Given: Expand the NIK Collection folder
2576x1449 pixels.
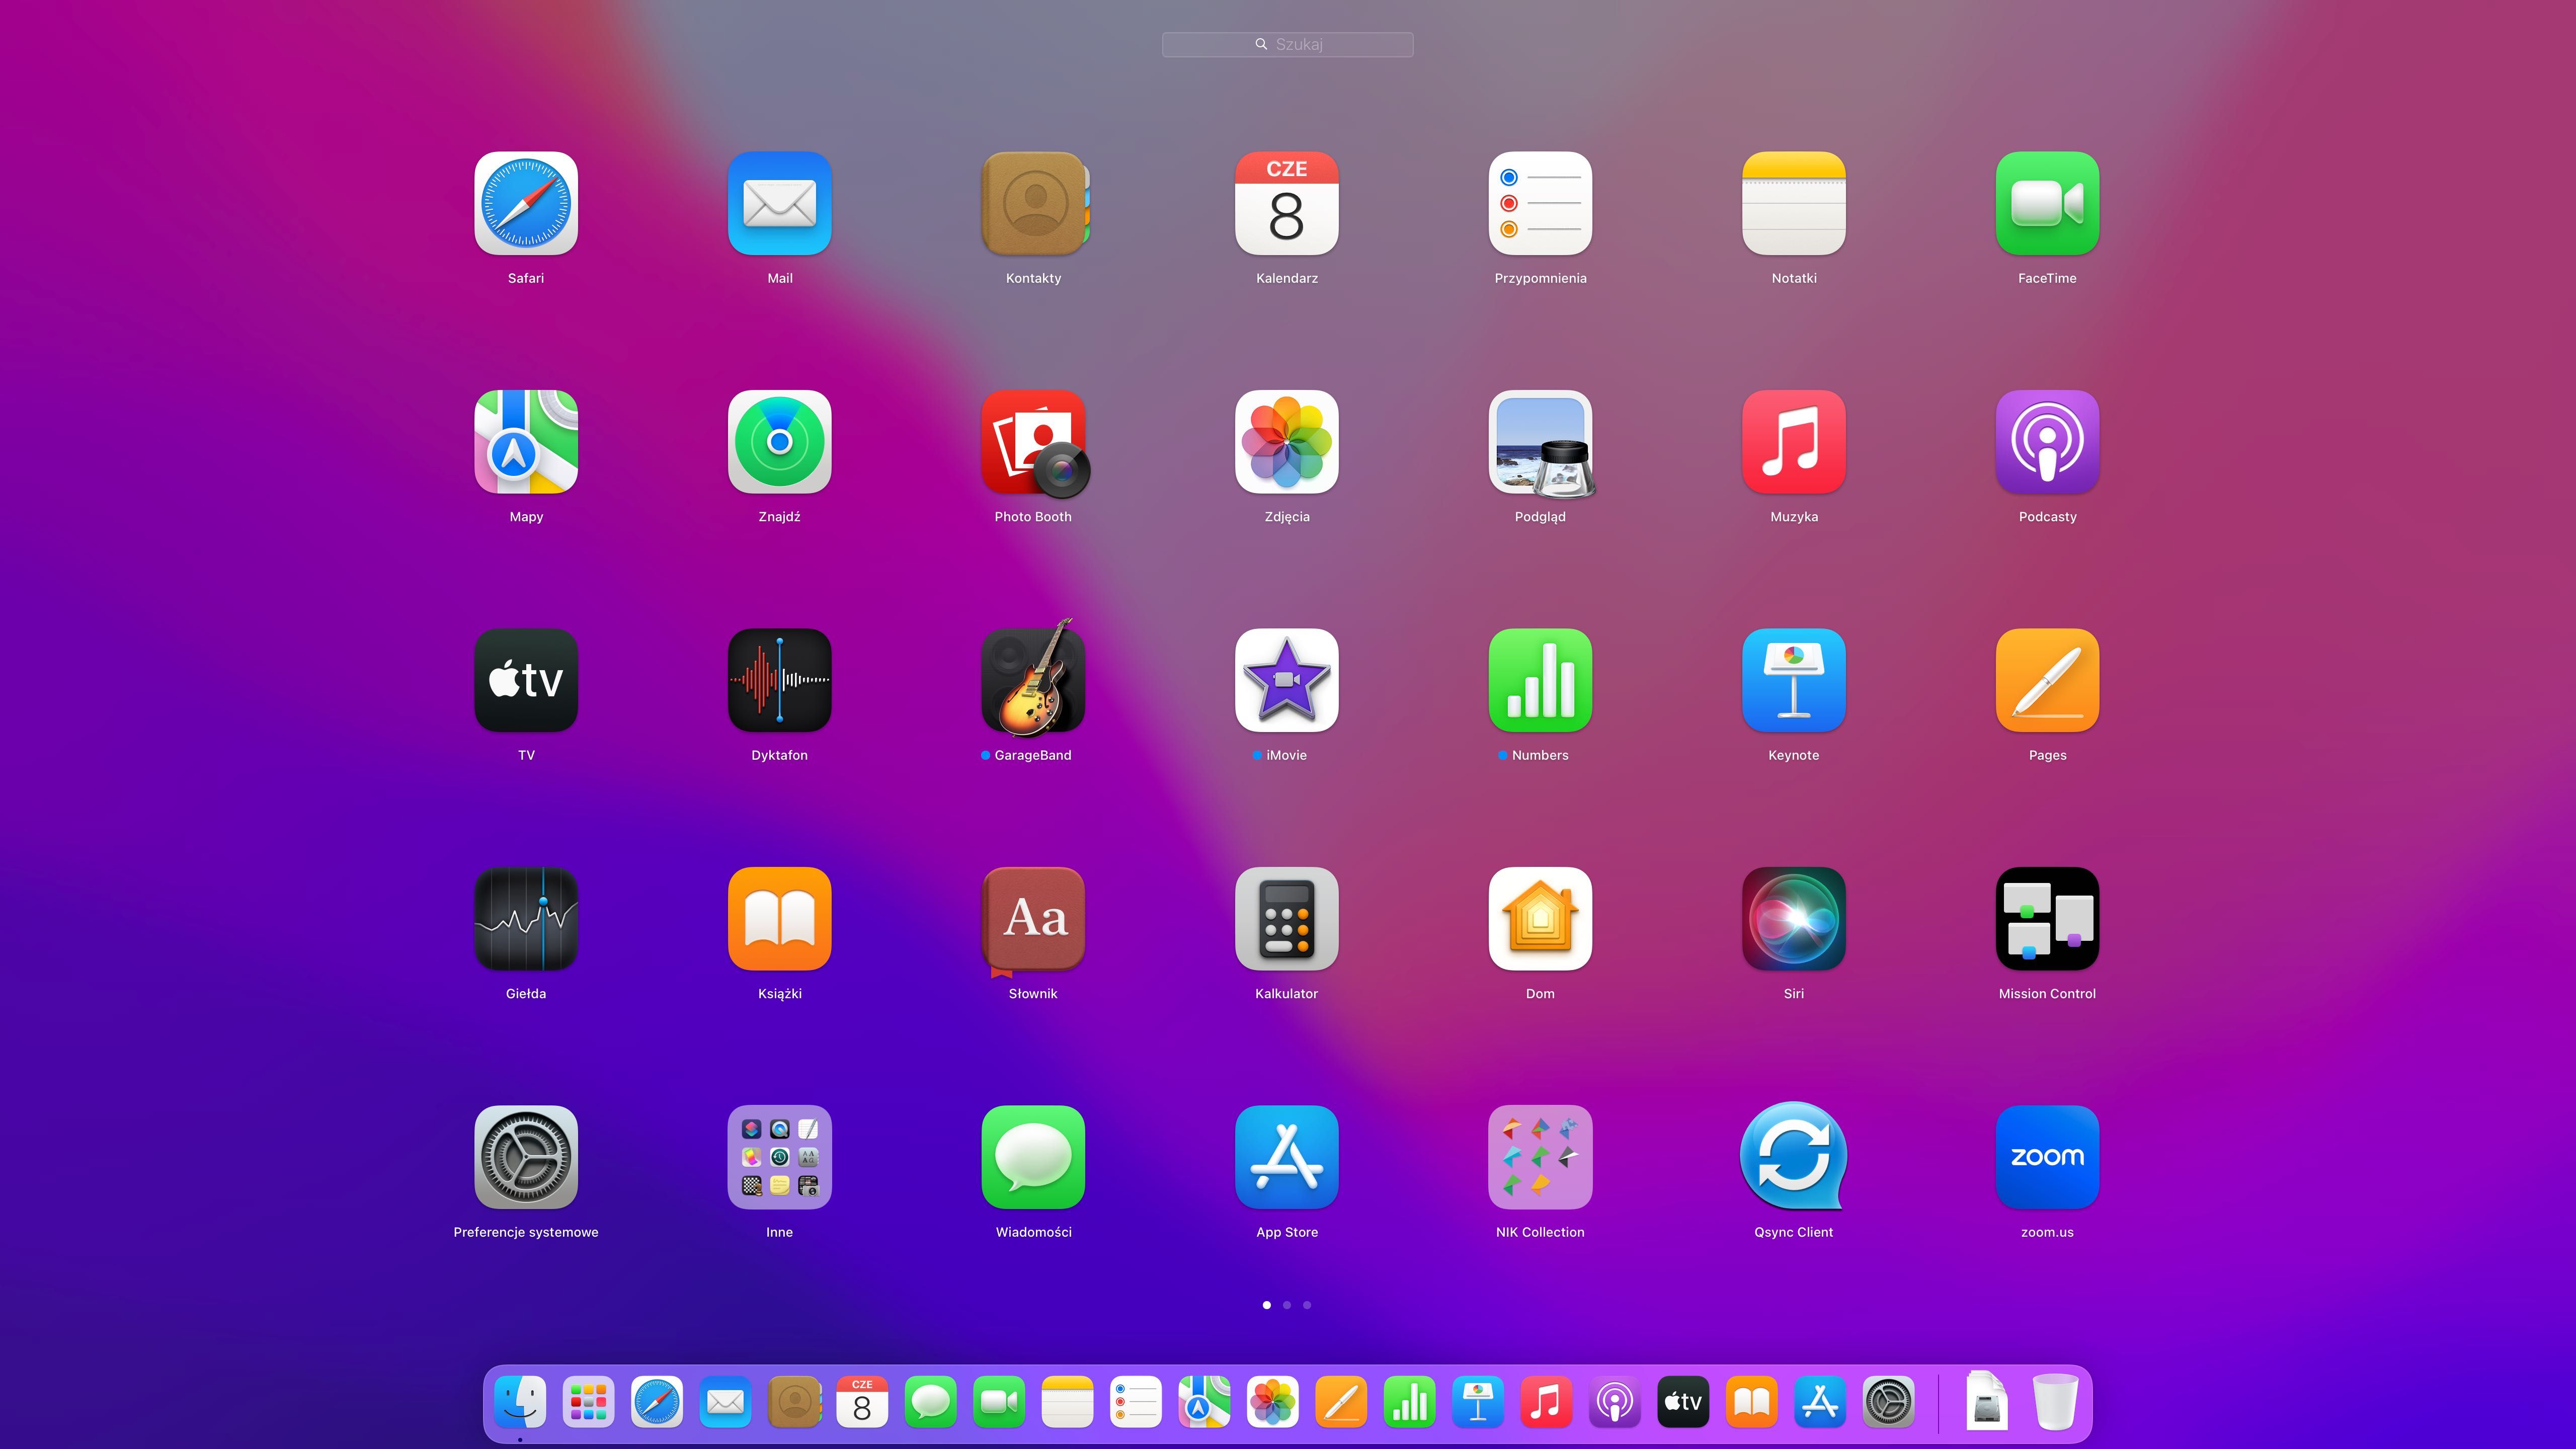Looking at the screenshot, I should [x=1541, y=1157].
